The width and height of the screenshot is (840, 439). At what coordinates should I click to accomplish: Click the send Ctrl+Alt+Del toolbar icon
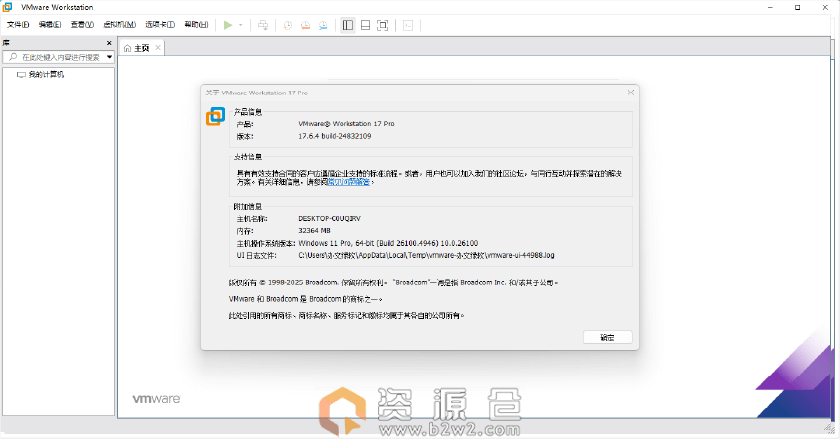click(x=263, y=24)
